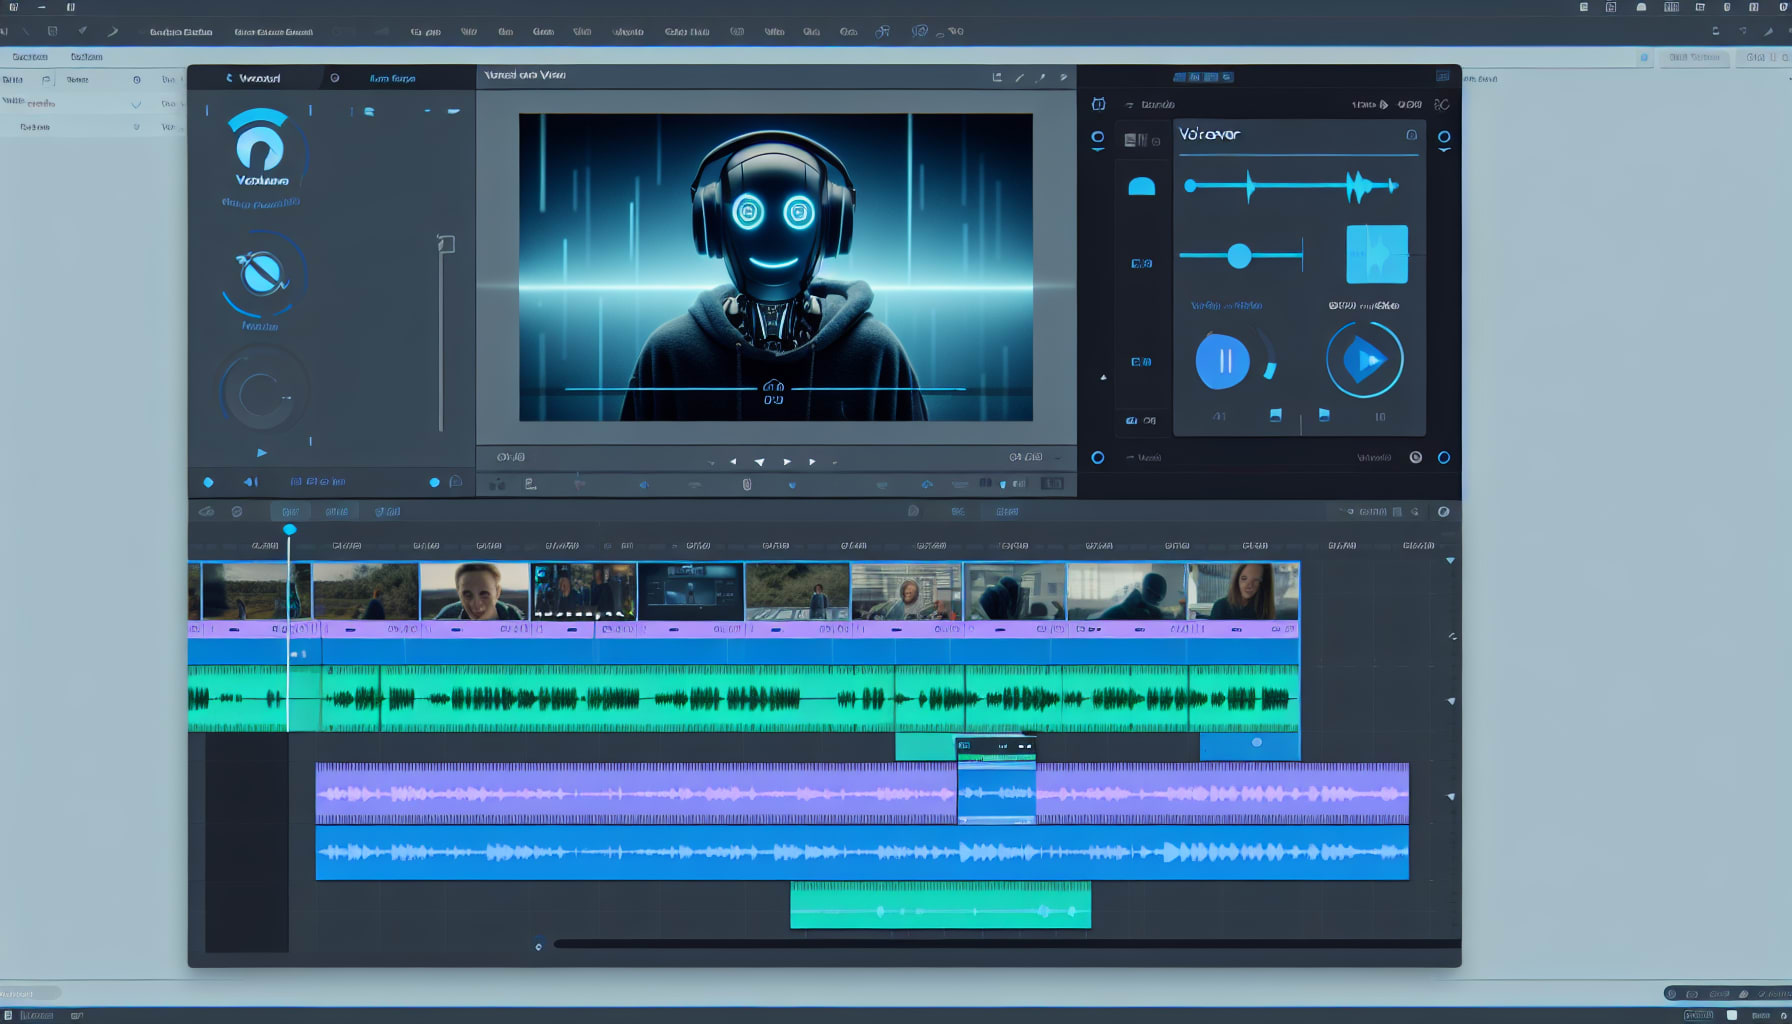Click the playhead marker on the timeline ruler

coord(290,528)
